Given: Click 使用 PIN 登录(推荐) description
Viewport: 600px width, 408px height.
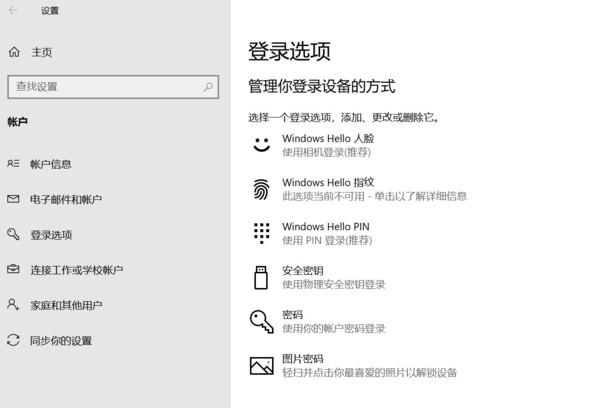Looking at the screenshot, I should click(x=327, y=240).
